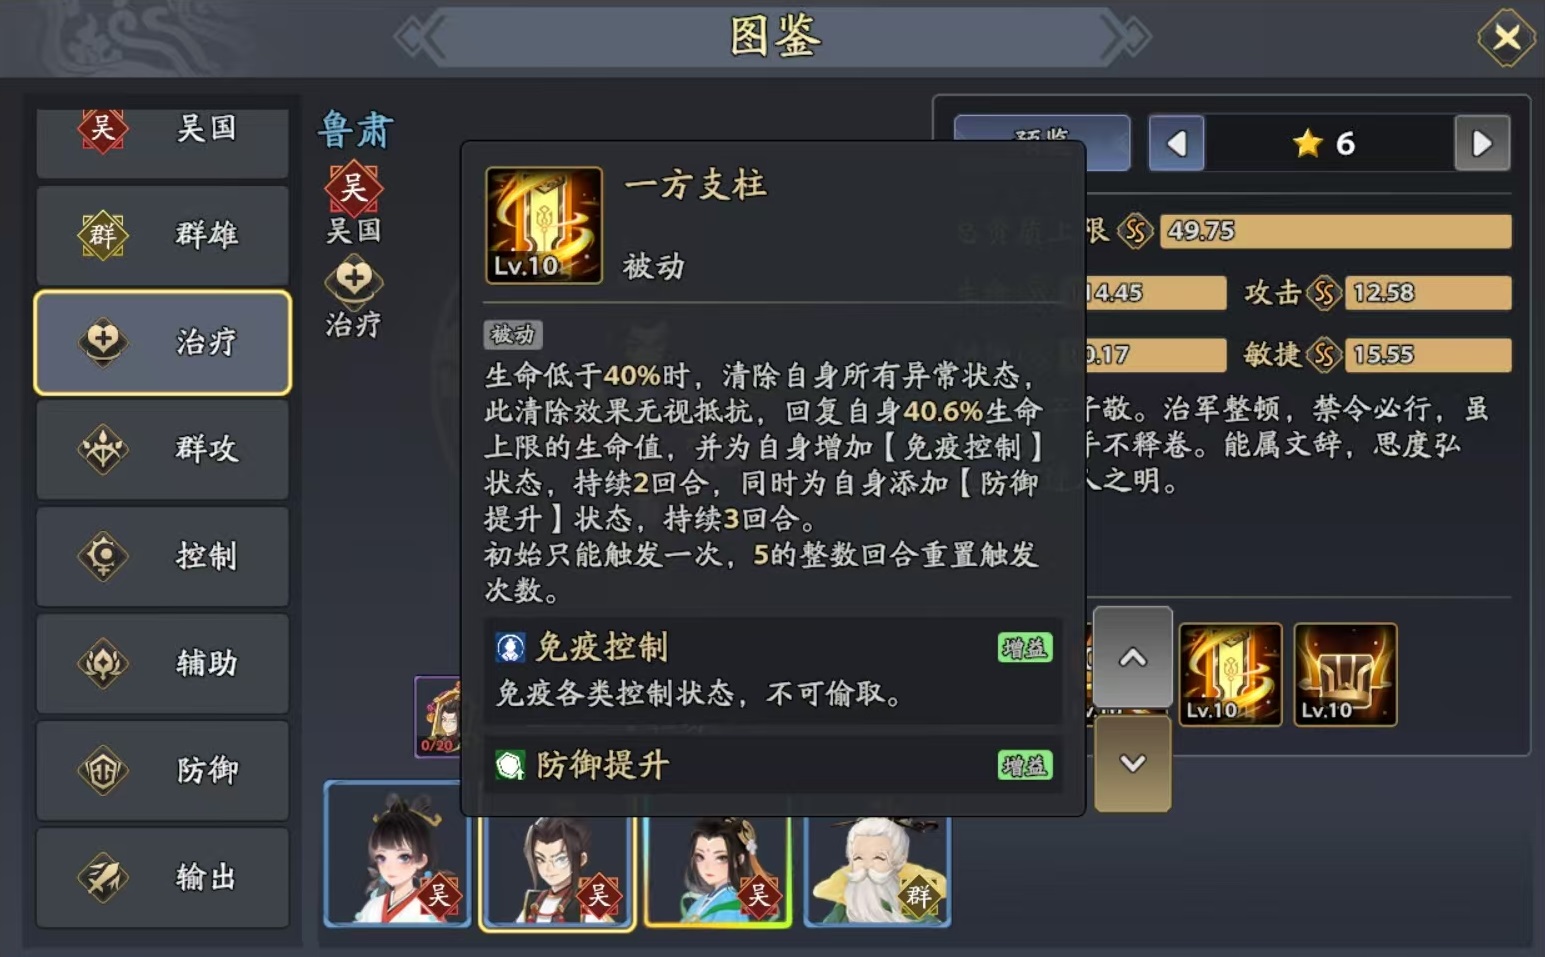Image resolution: width=1545 pixels, height=957 pixels.
Task: Select the 群雄 faction filter
Action: (x=163, y=235)
